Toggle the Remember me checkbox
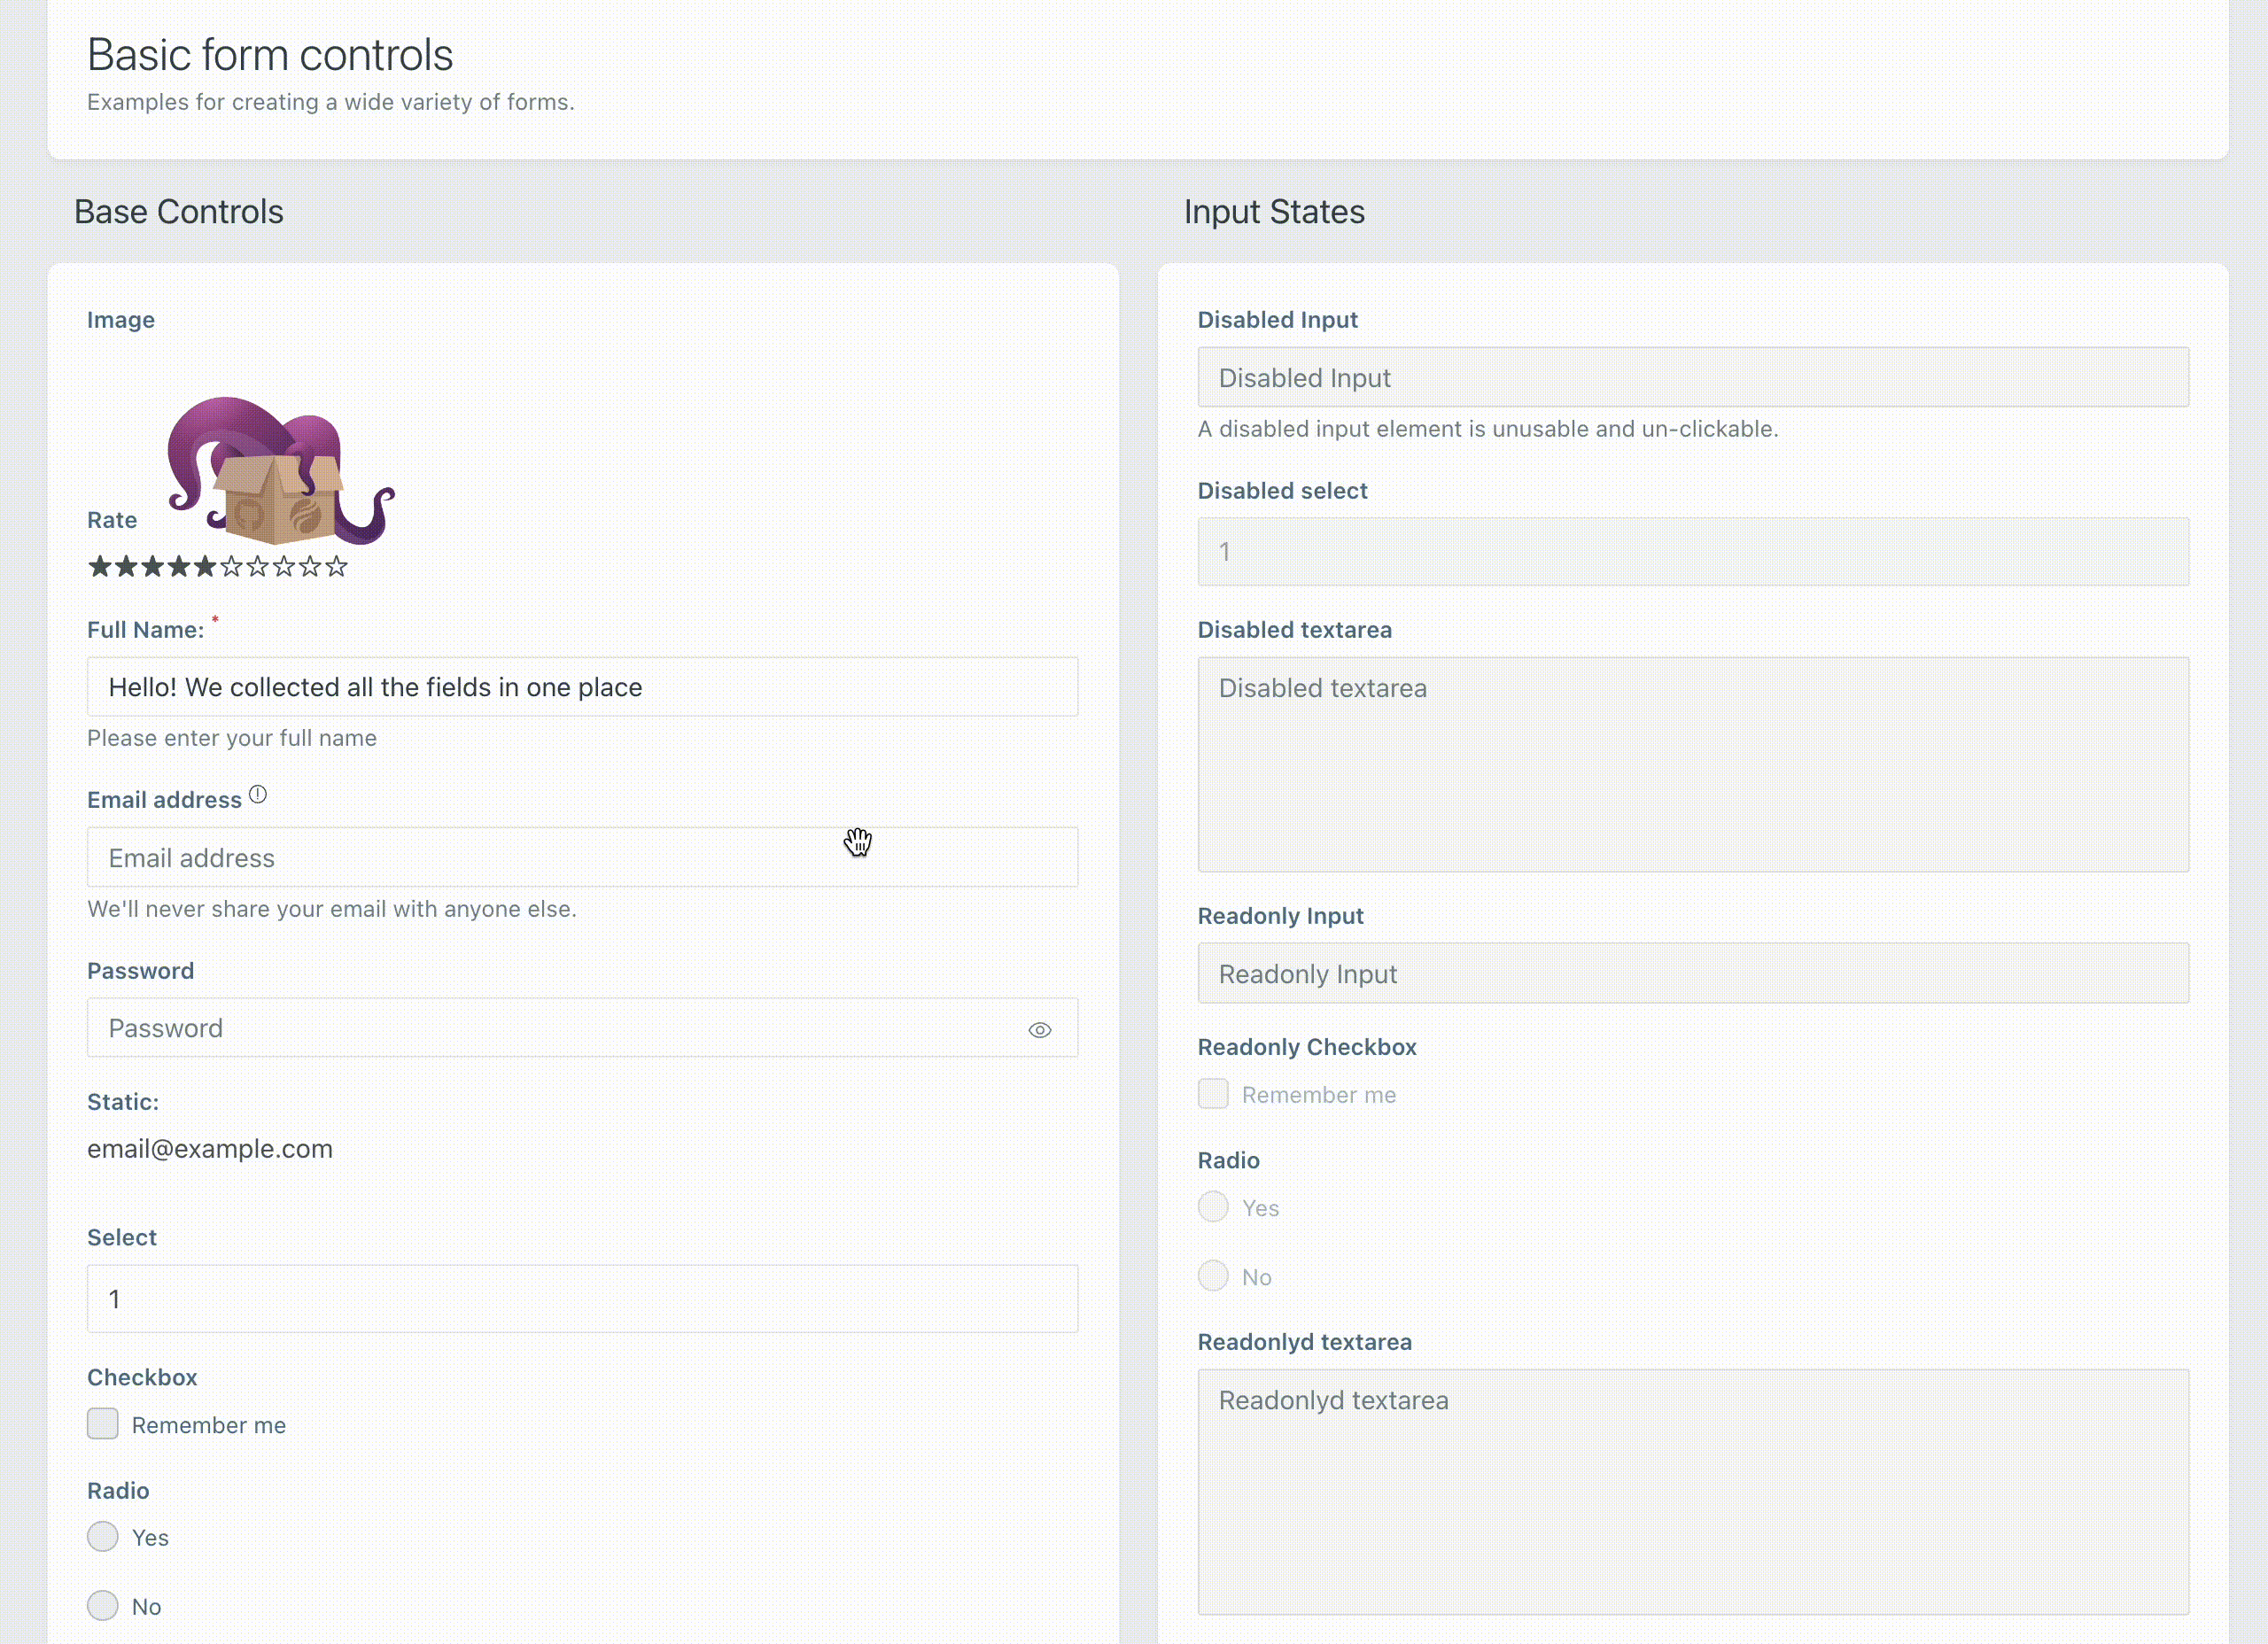The height and width of the screenshot is (1644, 2268). 104,1424
